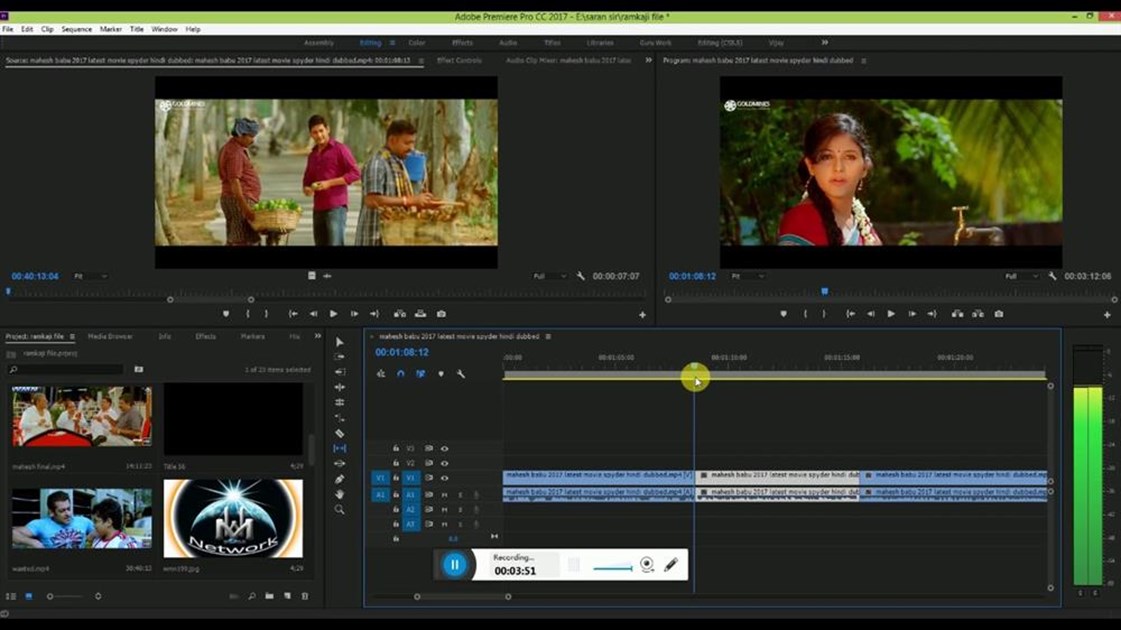Click webcam icon on recording bar
This screenshot has width=1121, height=630.
[647, 565]
